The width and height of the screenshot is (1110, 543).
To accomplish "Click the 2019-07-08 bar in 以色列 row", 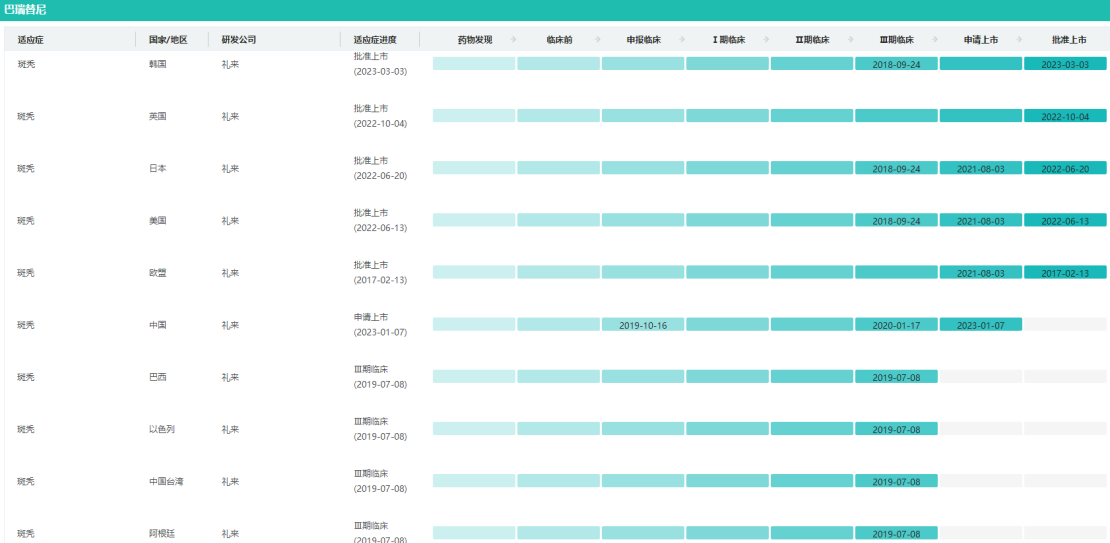I will (x=896, y=429).
